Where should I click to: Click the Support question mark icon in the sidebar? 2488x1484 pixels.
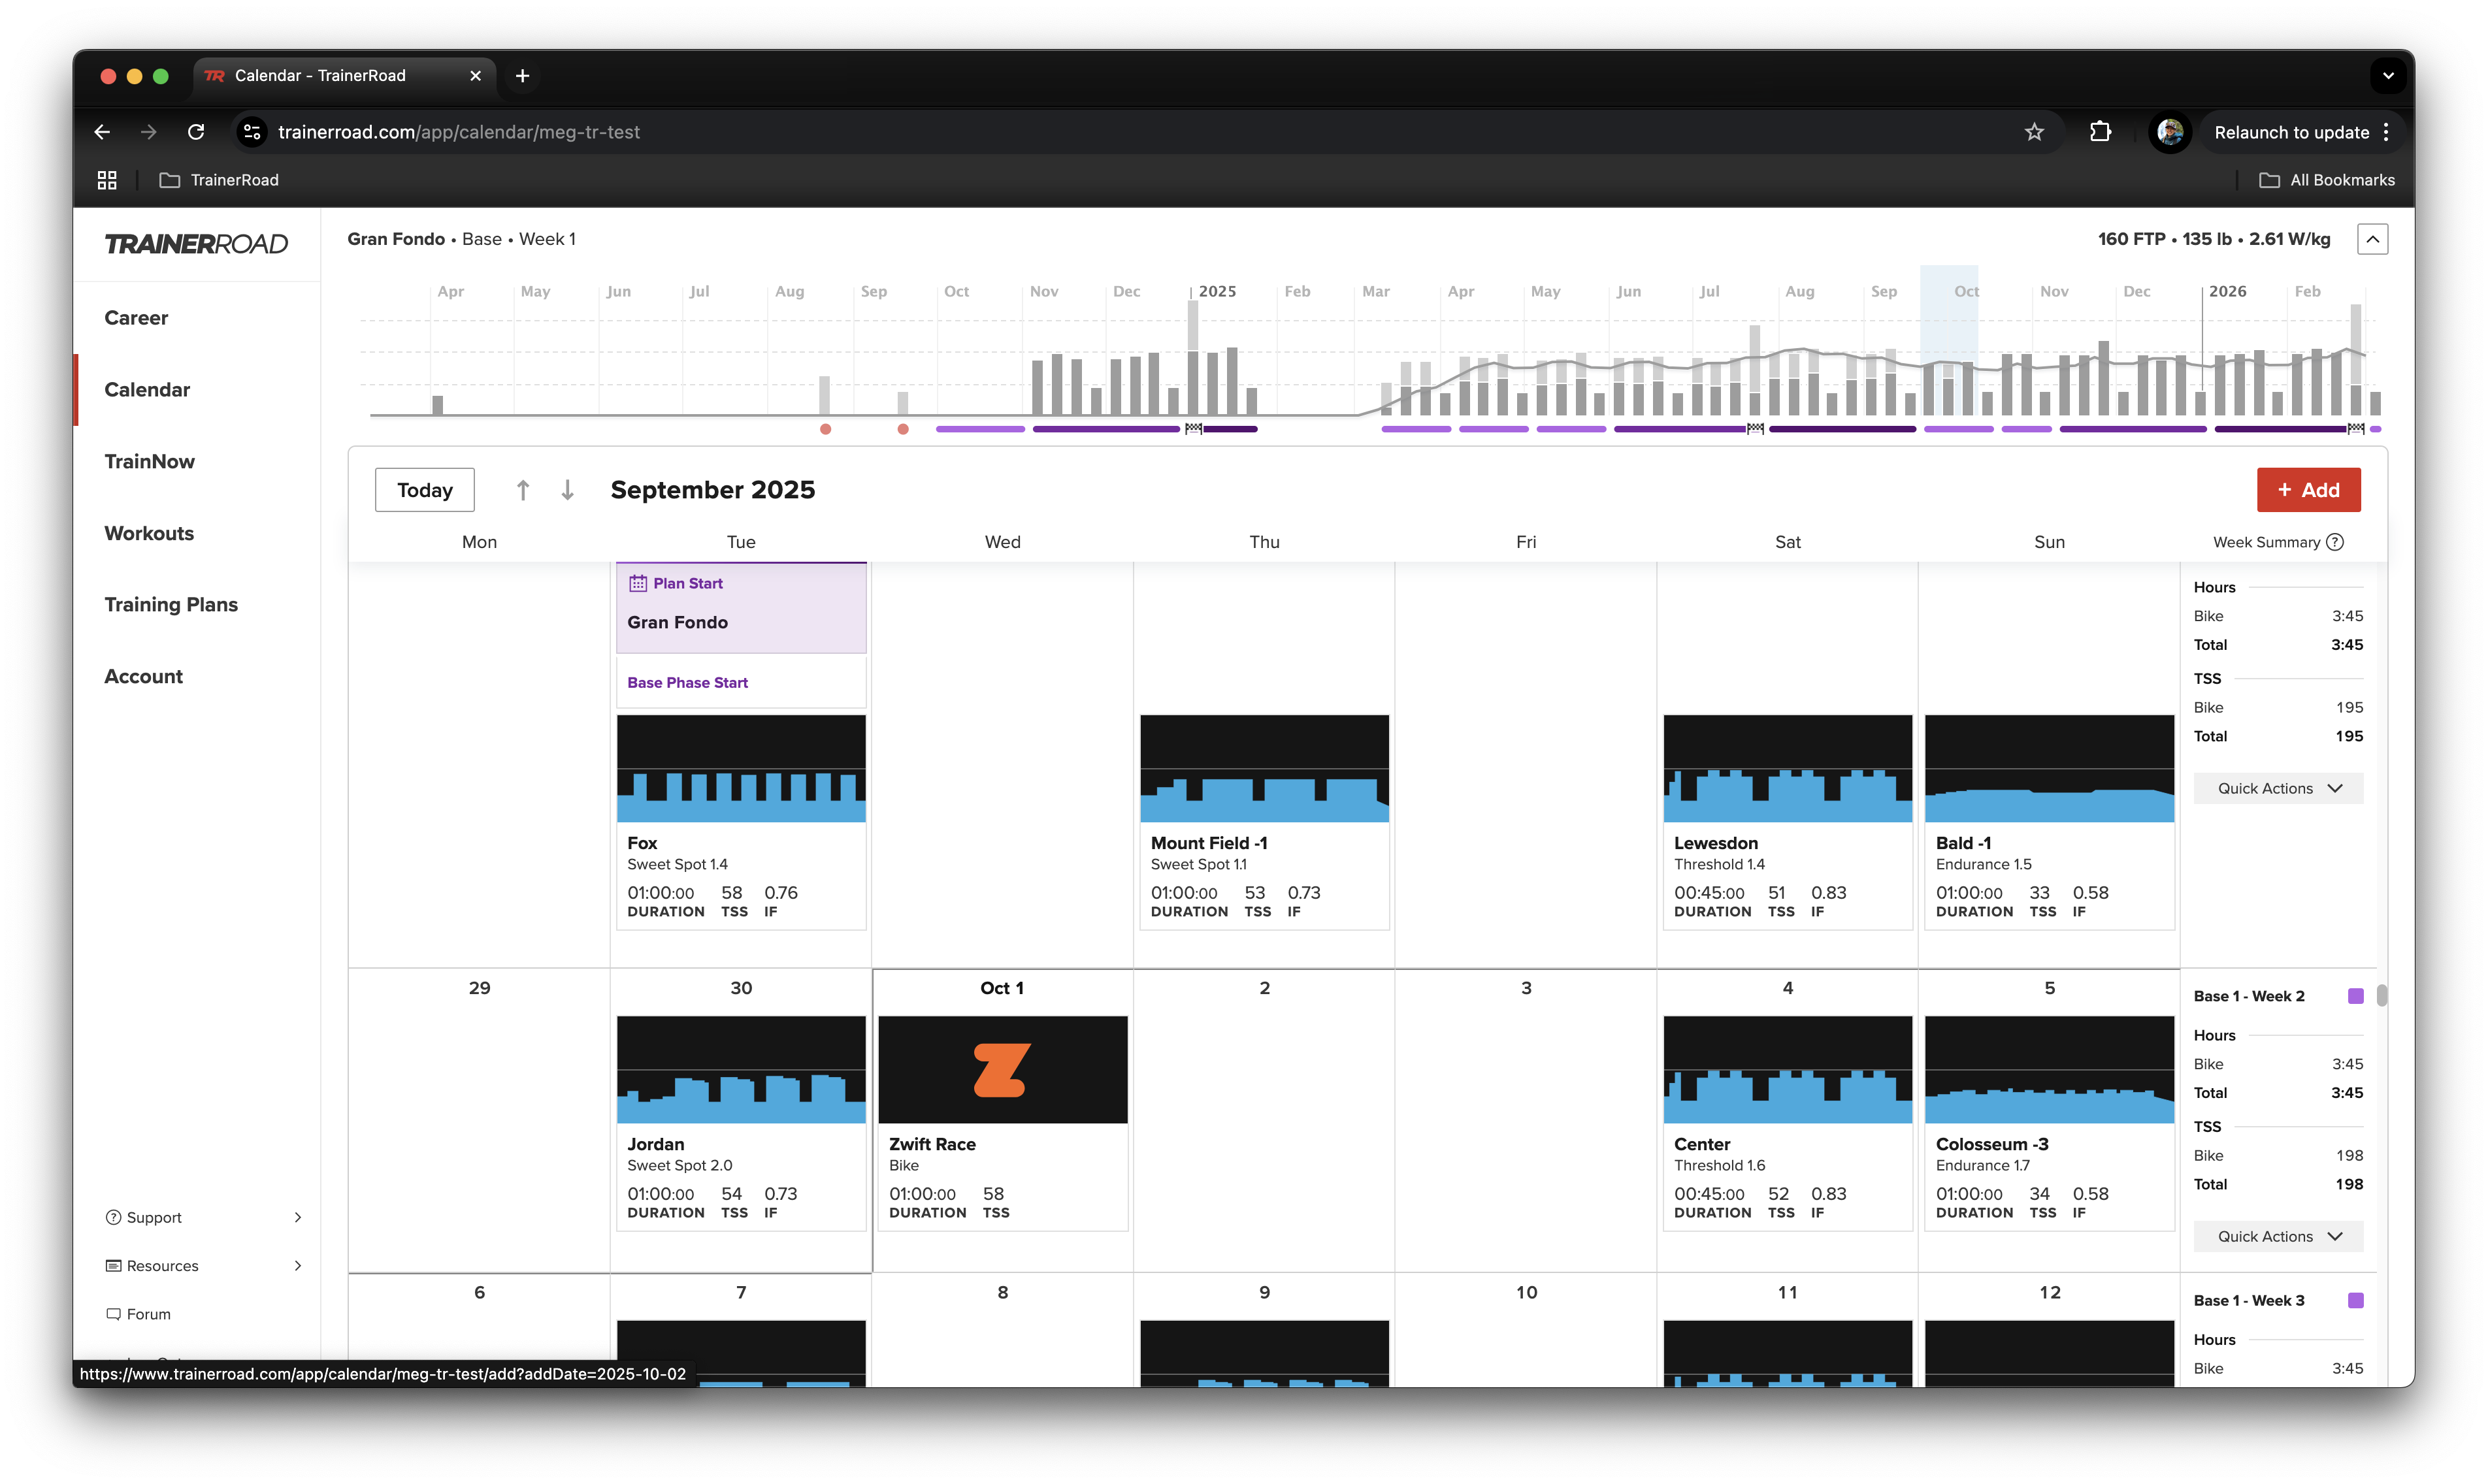(113, 1217)
